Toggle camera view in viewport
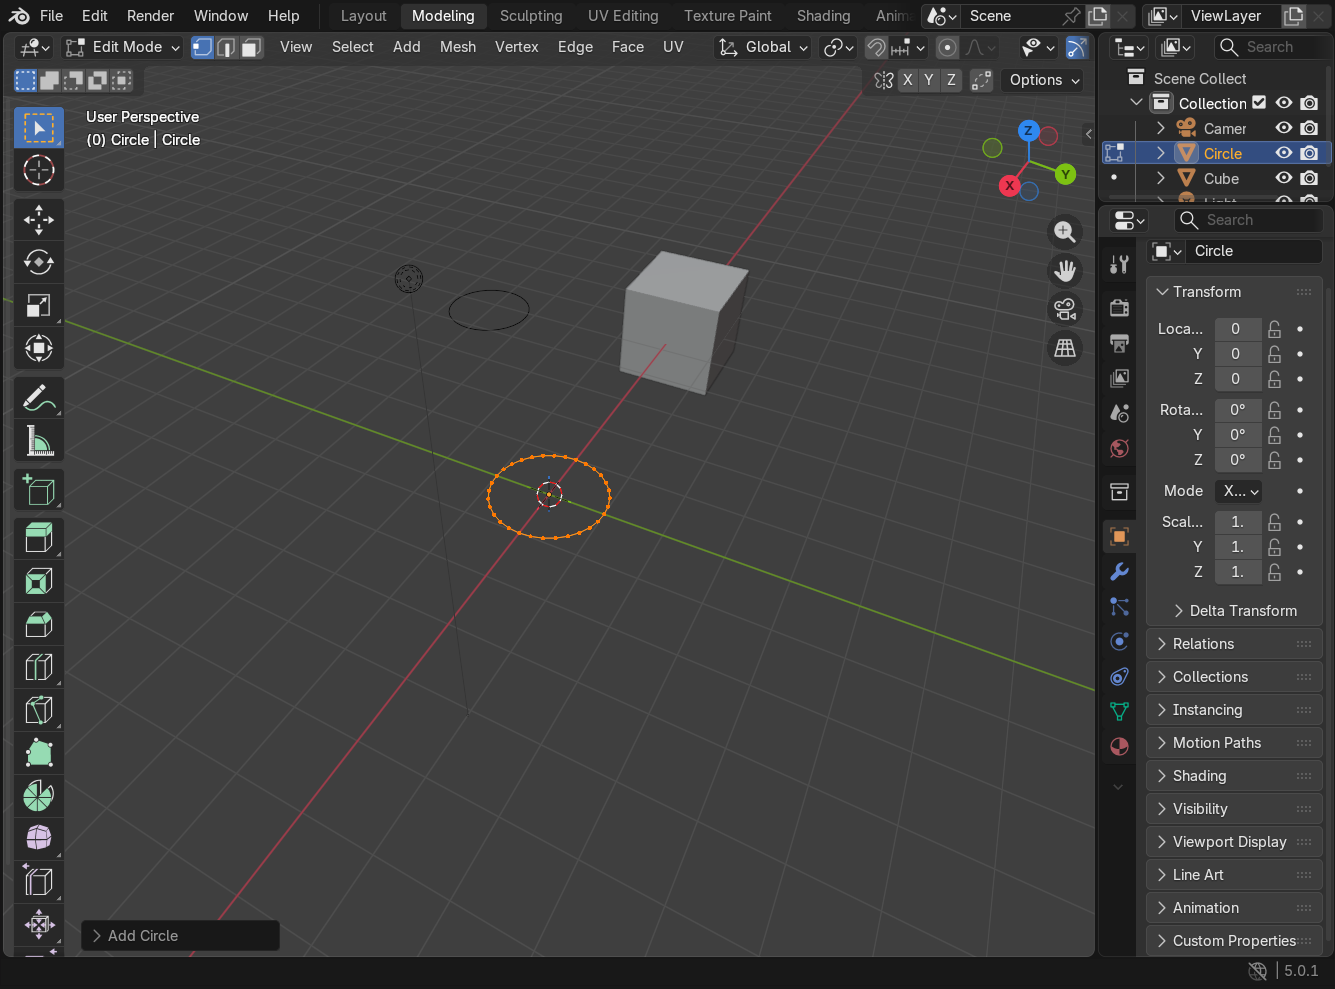 point(1065,309)
